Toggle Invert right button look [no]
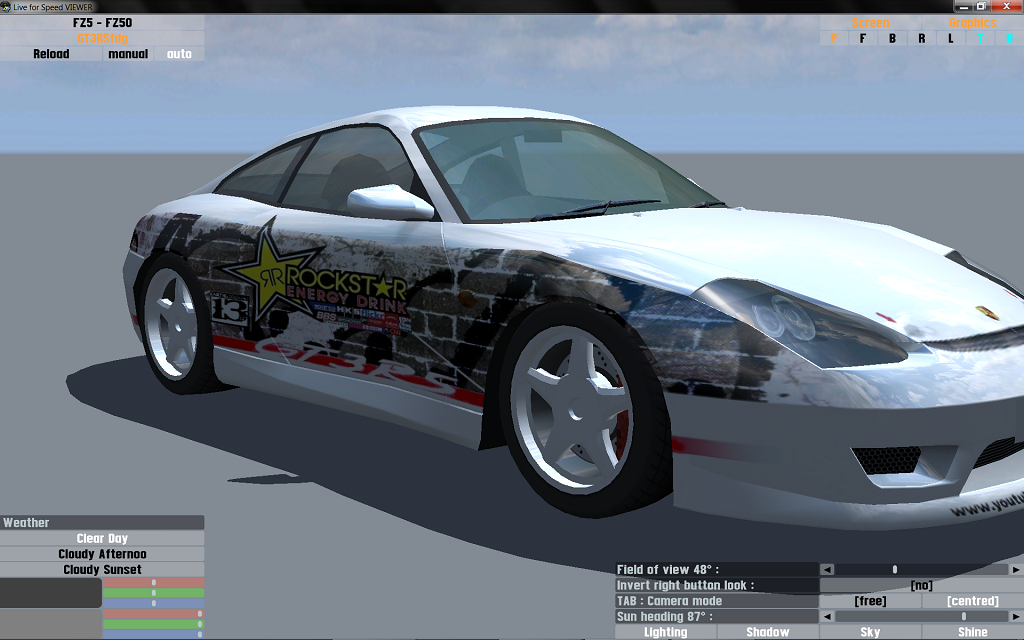This screenshot has width=1024, height=640. (921, 585)
